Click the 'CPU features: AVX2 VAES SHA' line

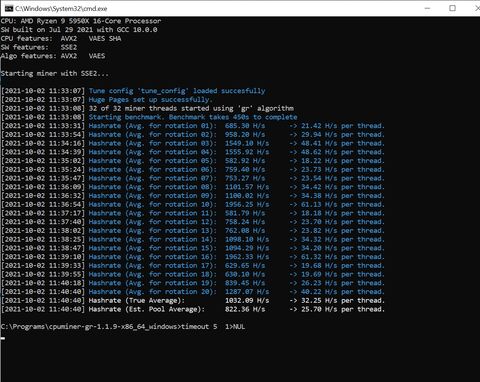click(61, 38)
